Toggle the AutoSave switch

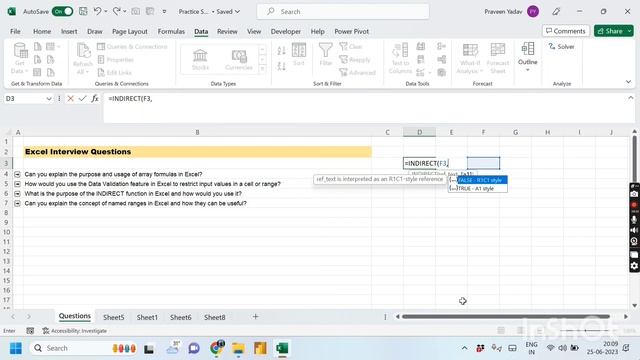pyautogui.click(x=62, y=11)
